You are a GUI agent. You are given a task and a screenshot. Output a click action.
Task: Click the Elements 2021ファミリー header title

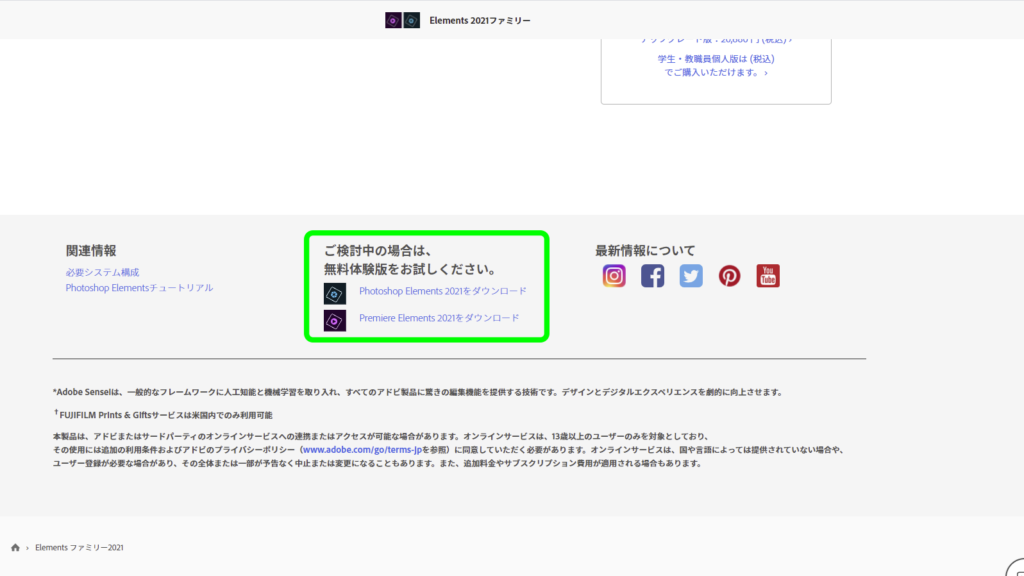(480, 20)
